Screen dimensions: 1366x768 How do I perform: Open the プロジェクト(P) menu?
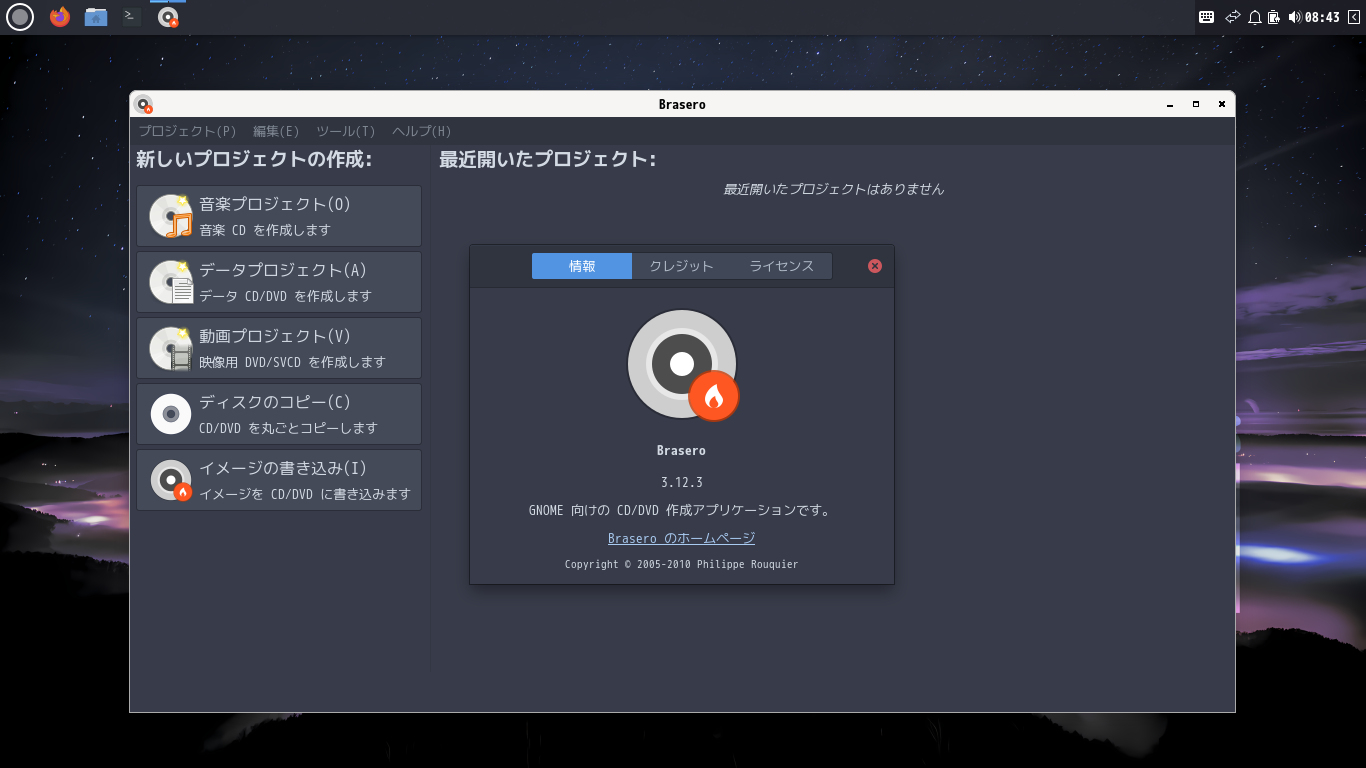point(188,131)
